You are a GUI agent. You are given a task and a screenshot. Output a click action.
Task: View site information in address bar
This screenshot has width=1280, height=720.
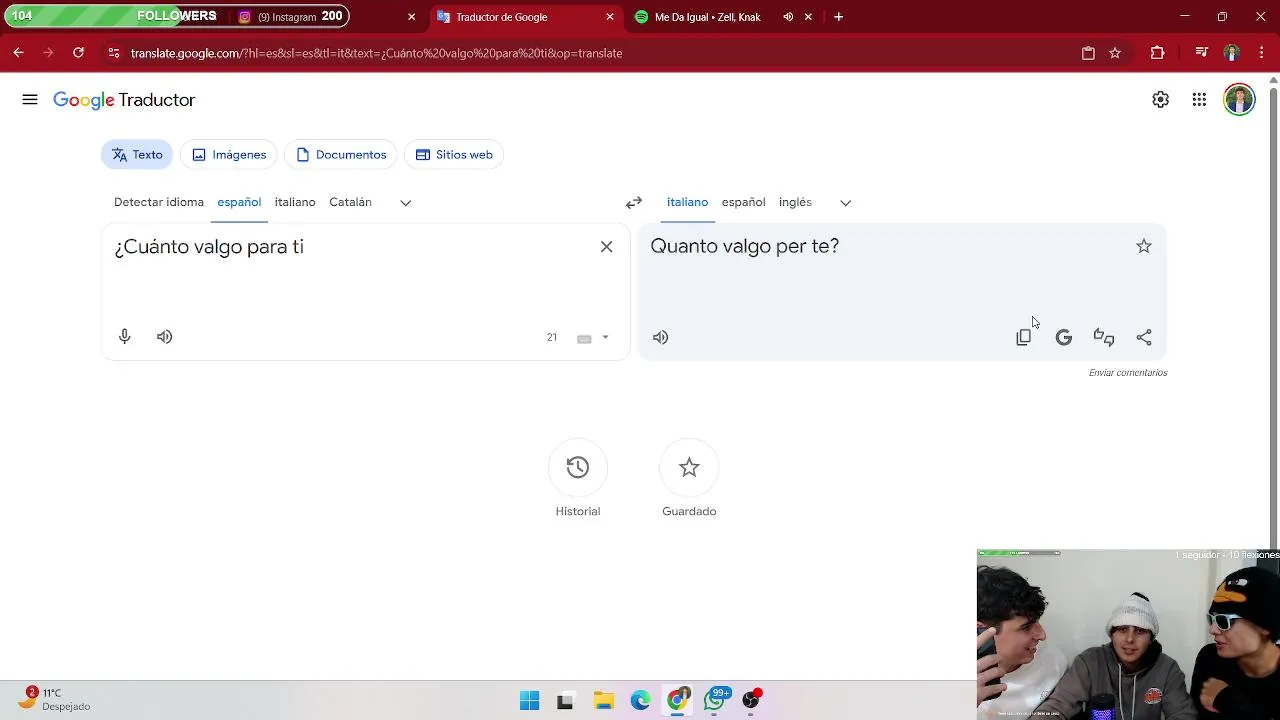(114, 53)
